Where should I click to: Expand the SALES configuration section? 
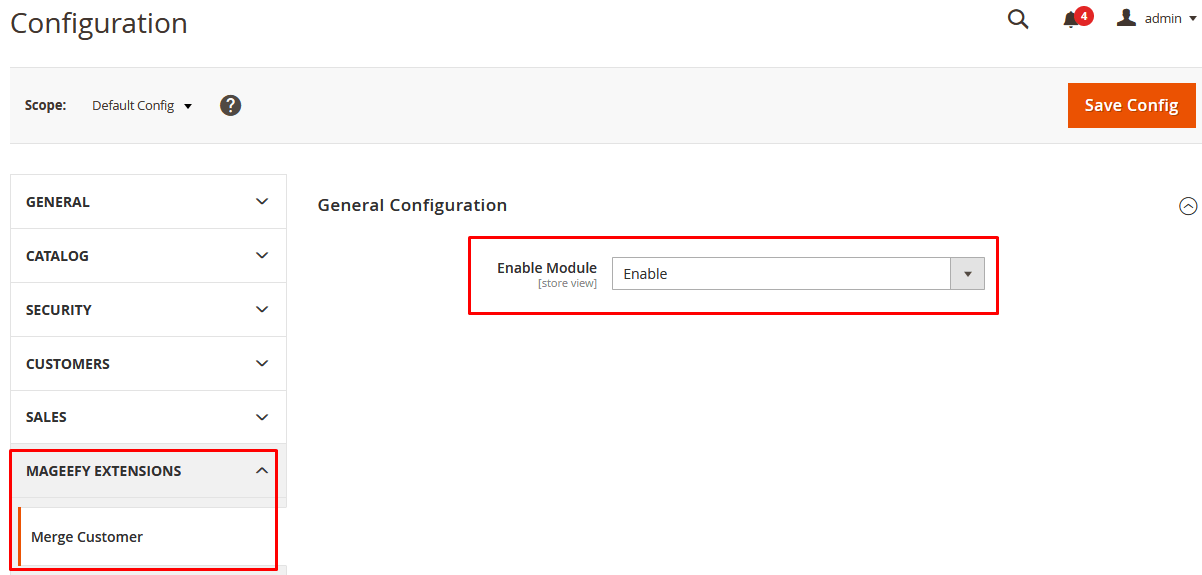(148, 417)
